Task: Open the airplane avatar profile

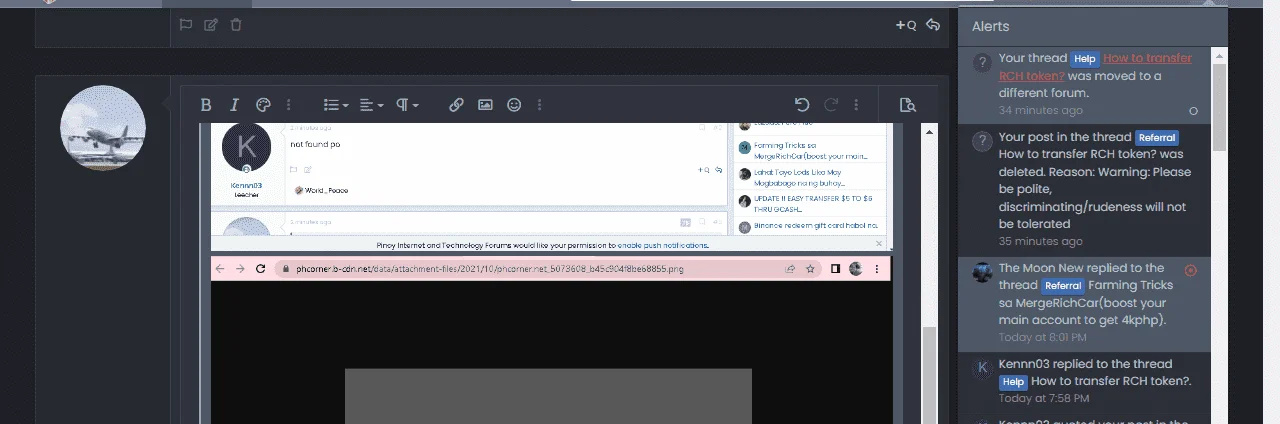Action: (x=103, y=127)
